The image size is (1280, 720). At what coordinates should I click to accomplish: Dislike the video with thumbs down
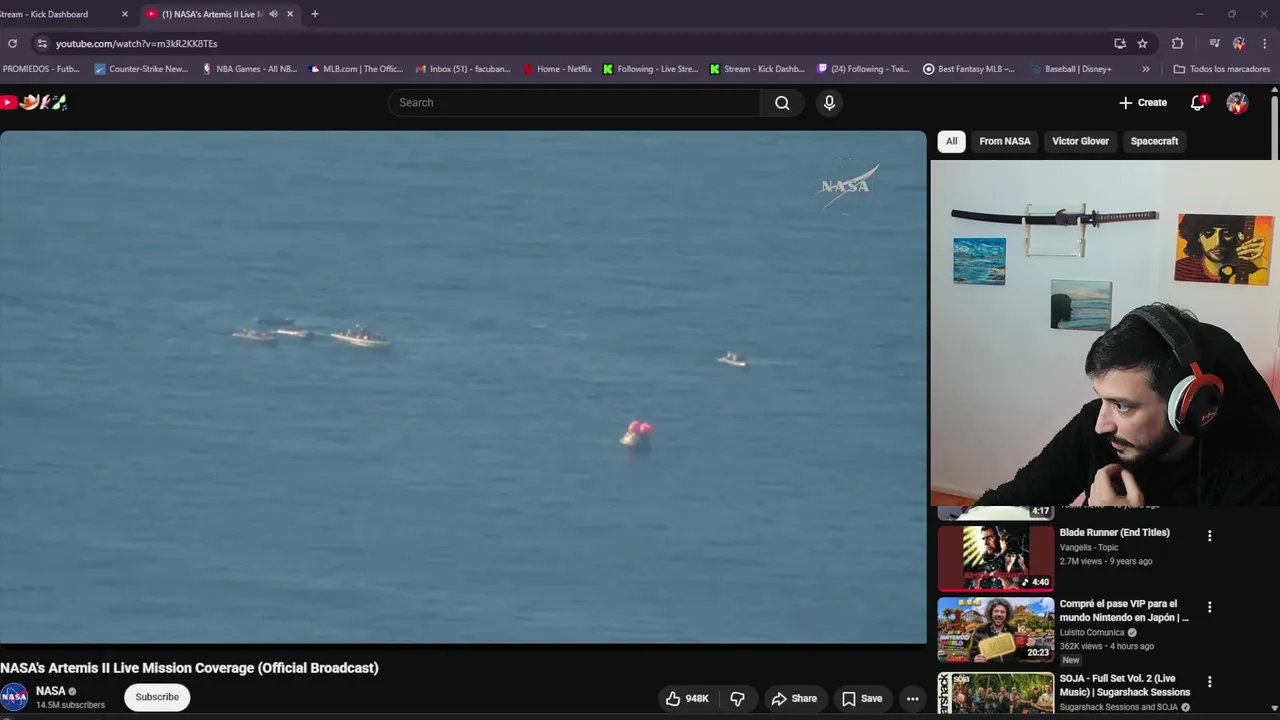point(737,698)
